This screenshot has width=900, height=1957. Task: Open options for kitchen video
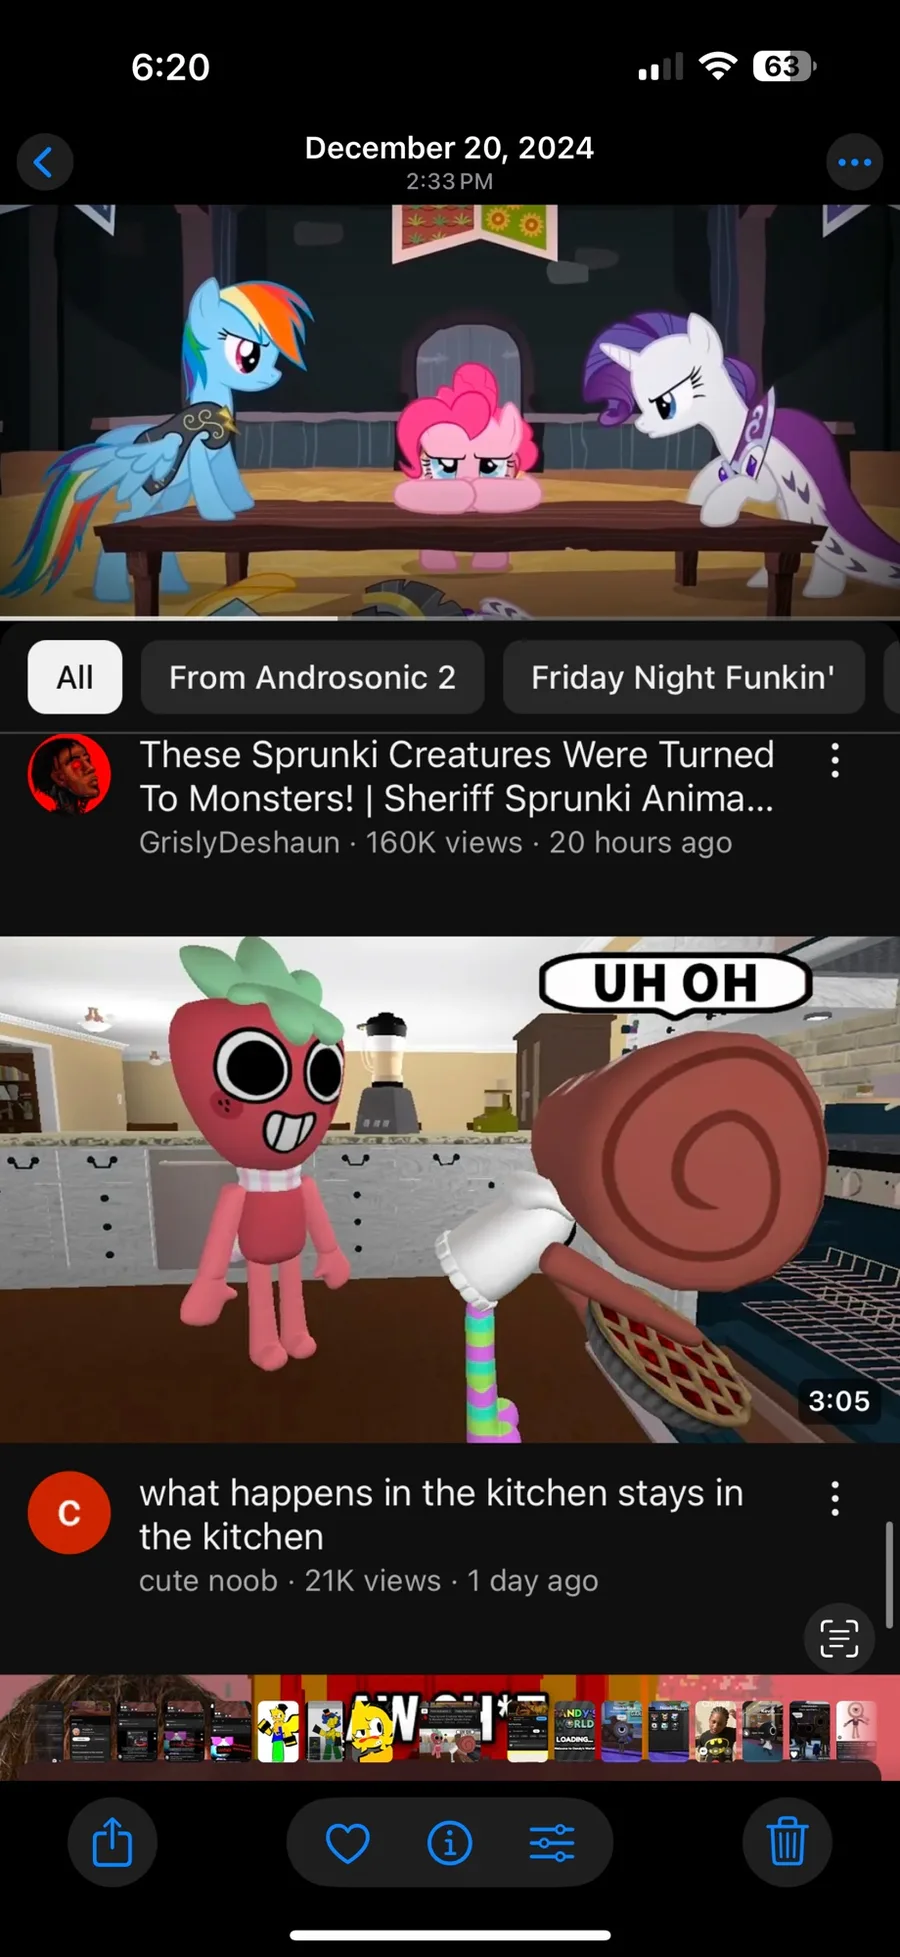click(x=835, y=1498)
